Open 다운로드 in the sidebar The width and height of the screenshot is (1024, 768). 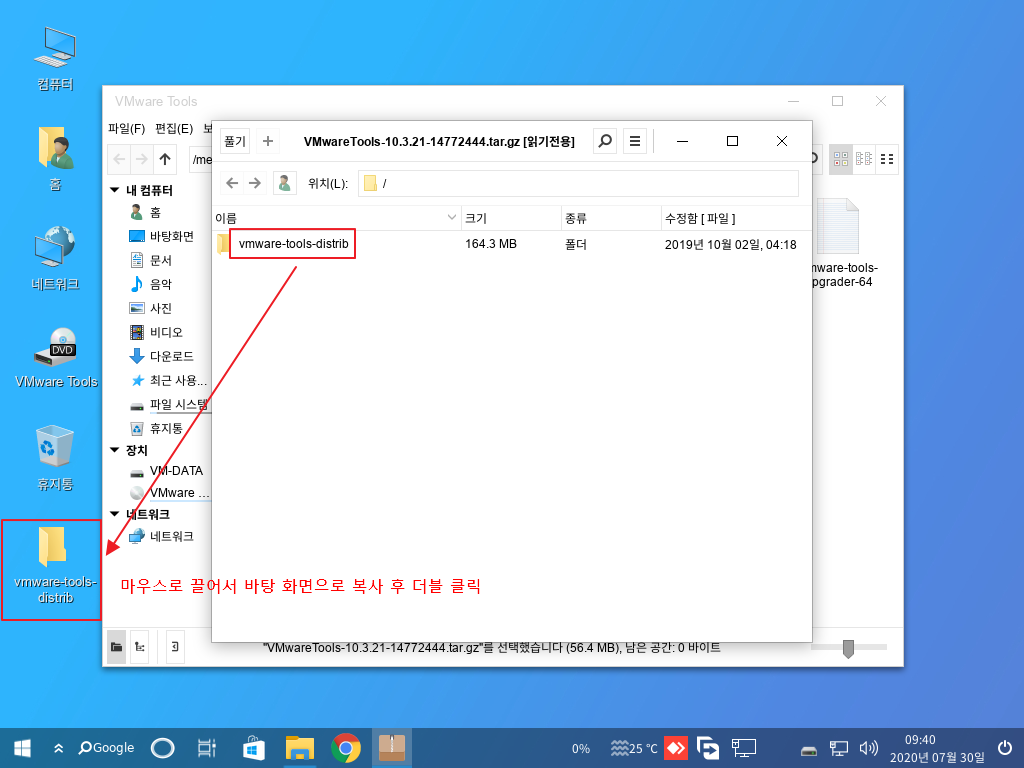[x=161, y=356]
